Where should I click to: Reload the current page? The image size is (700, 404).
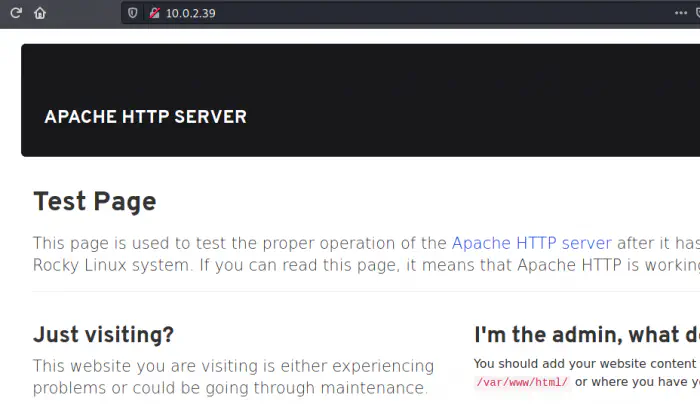16,13
